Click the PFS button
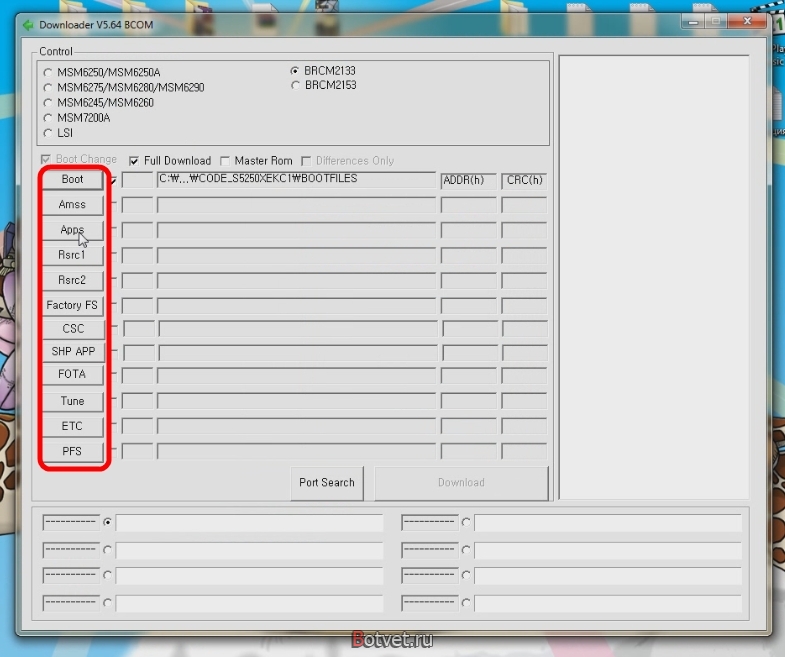The height and width of the screenshot is (657, 785). click(x=73, y=451)
